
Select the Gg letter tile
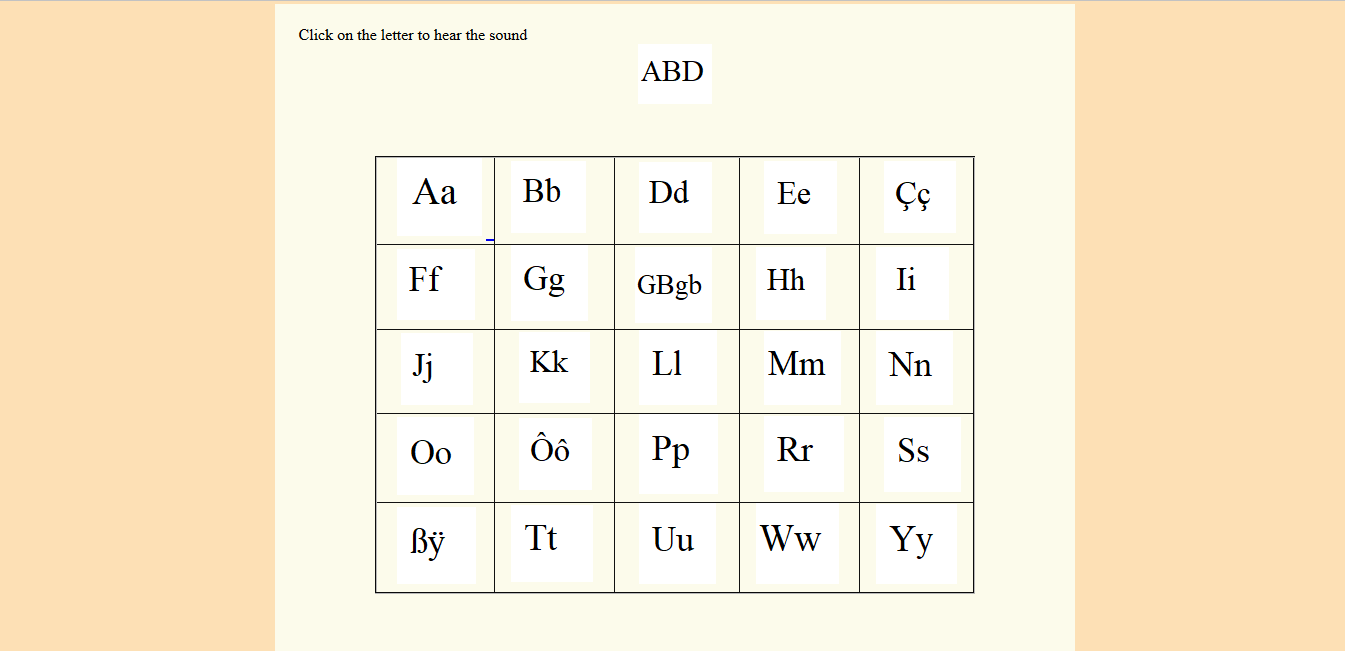pos(549,284)
